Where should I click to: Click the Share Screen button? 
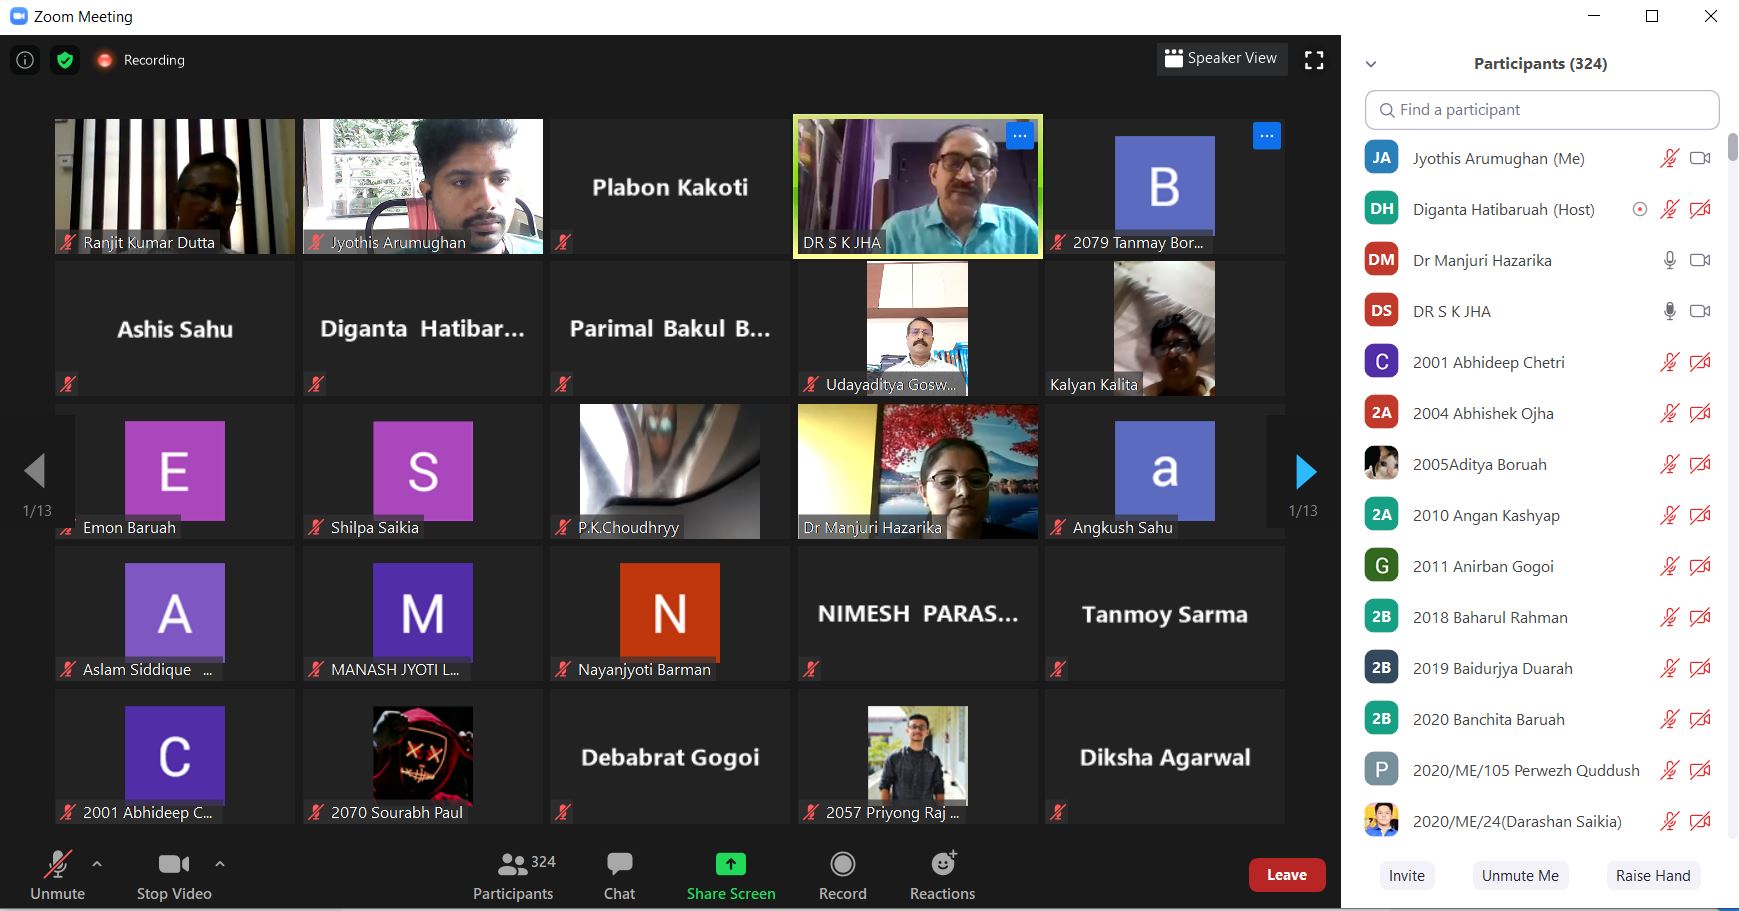(730, 875)
